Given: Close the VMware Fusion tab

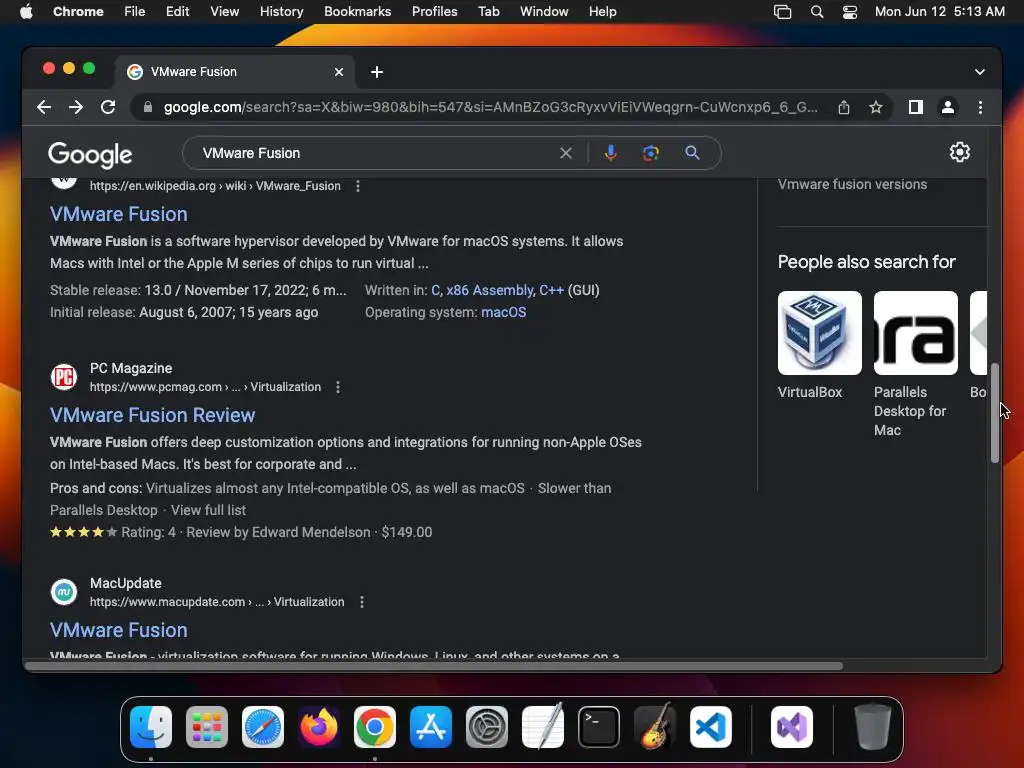Looking at the screenshot, I should 339,72.
